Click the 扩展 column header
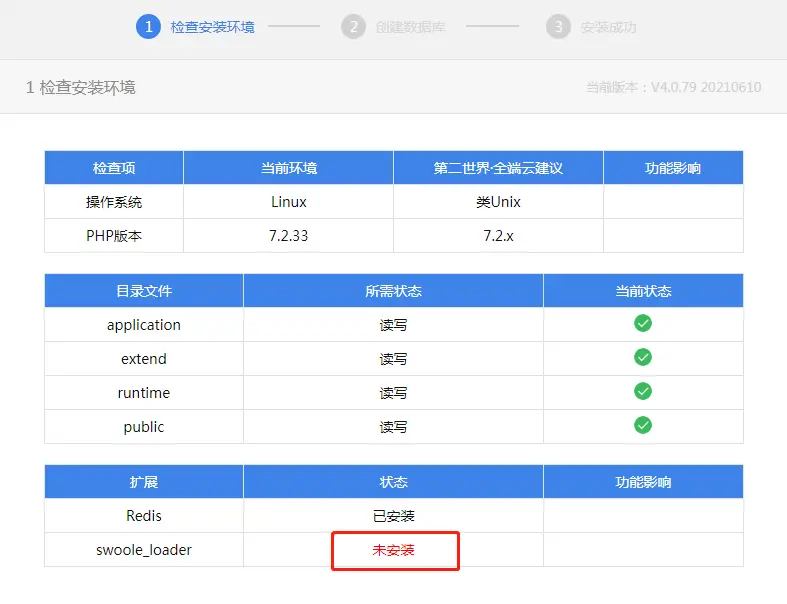Viewport: 787px width, 604px height. (x=144, y=482)
